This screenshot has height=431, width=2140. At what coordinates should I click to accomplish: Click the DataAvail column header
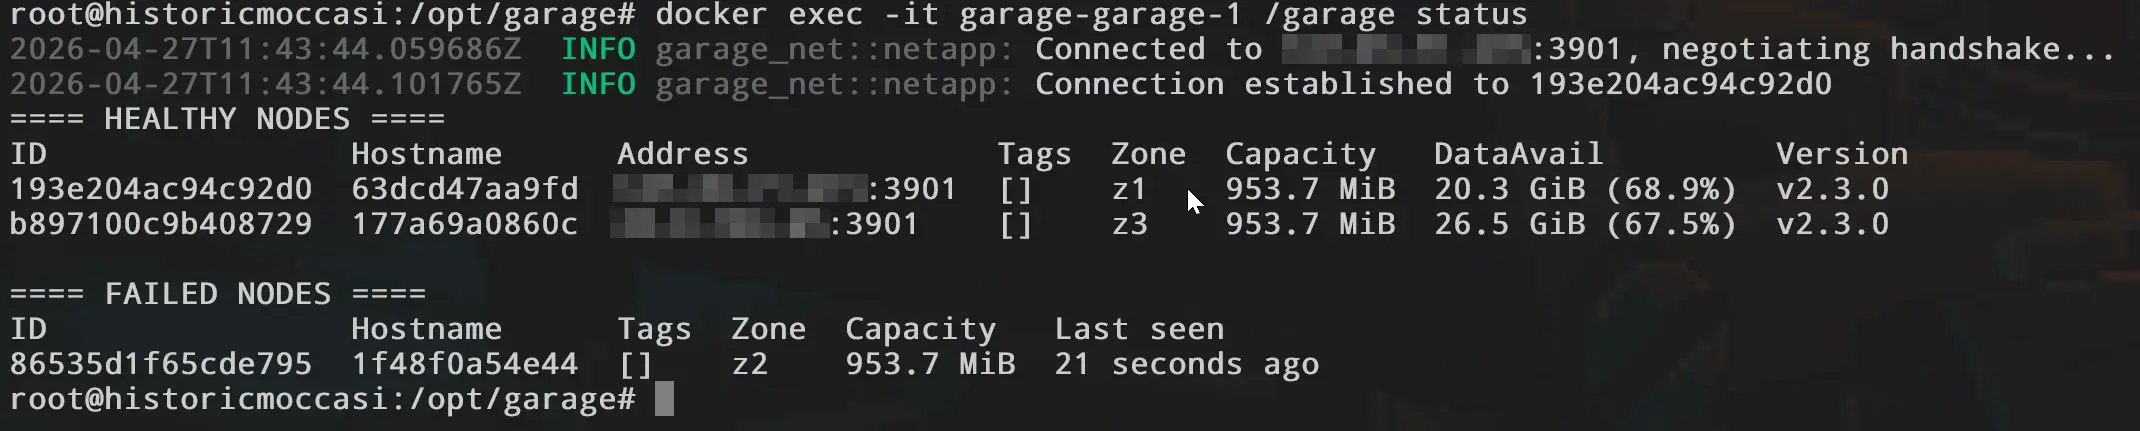point(1518,154)
